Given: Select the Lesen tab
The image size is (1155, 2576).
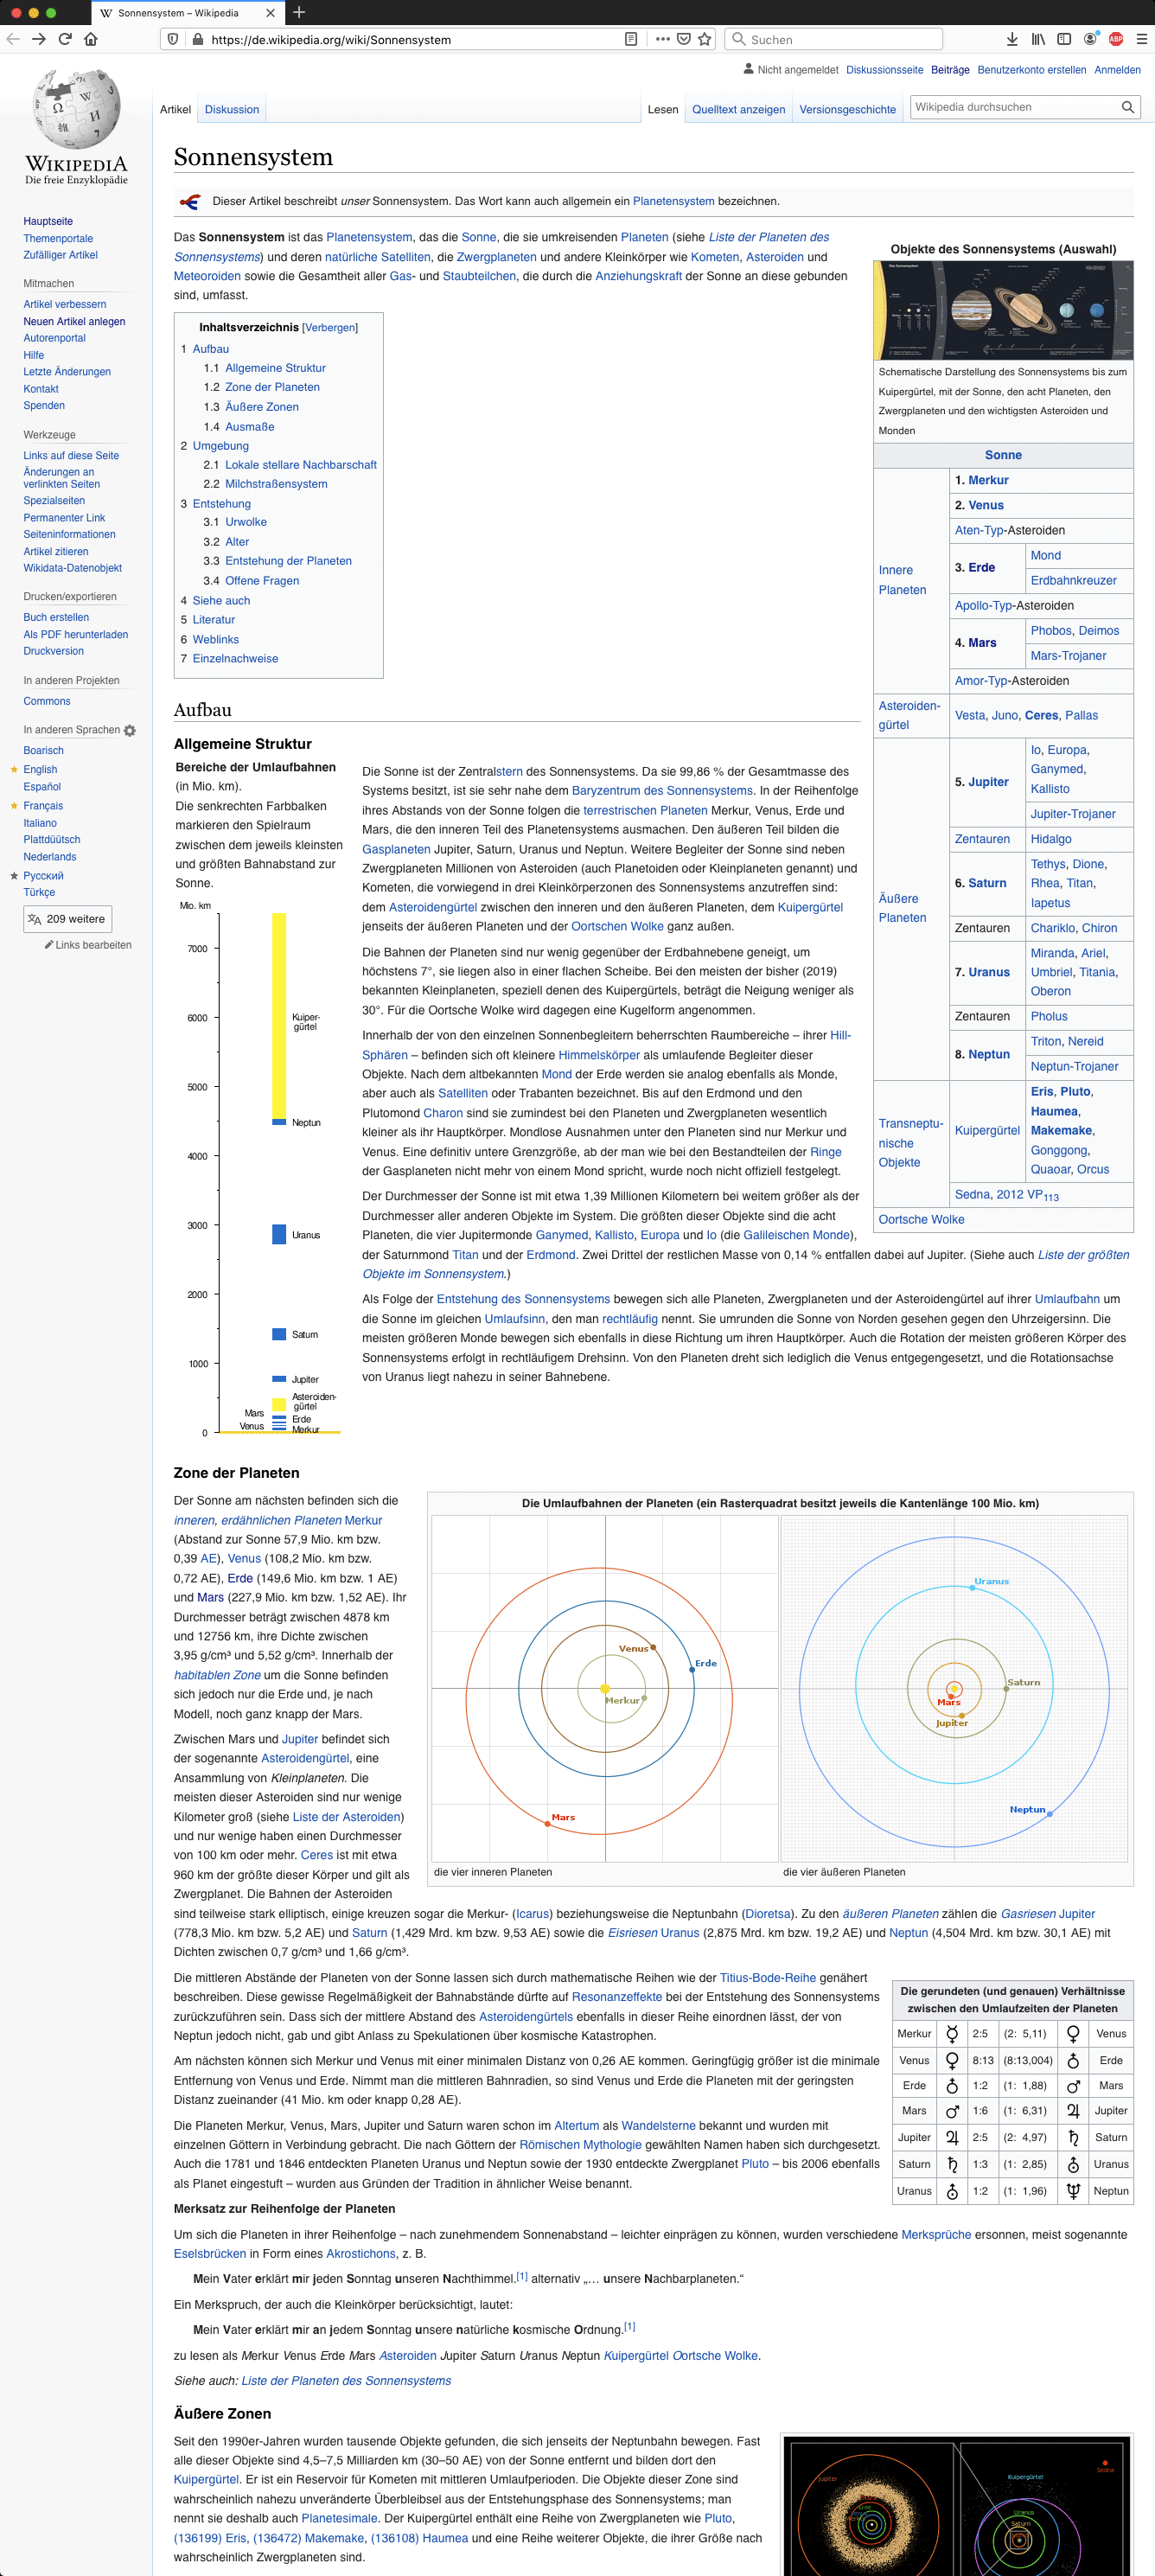Looking at the screenshot, I should click(x=663, y=109).
